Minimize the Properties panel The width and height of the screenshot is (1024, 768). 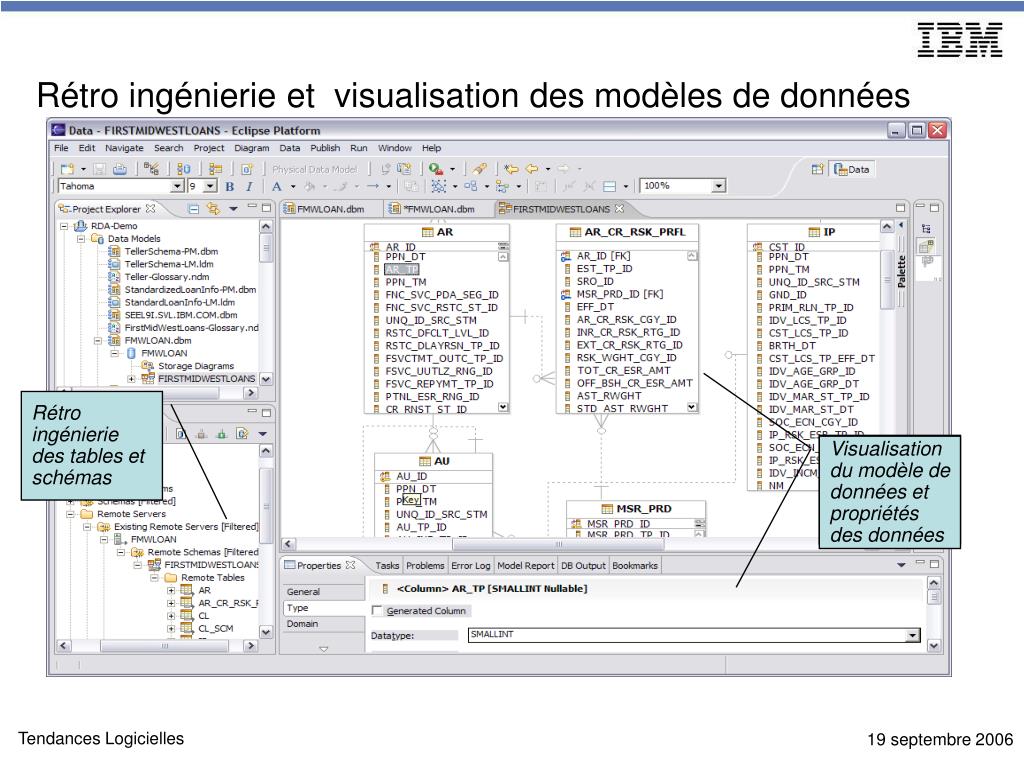pyautogui.click(x=921, y=563)
